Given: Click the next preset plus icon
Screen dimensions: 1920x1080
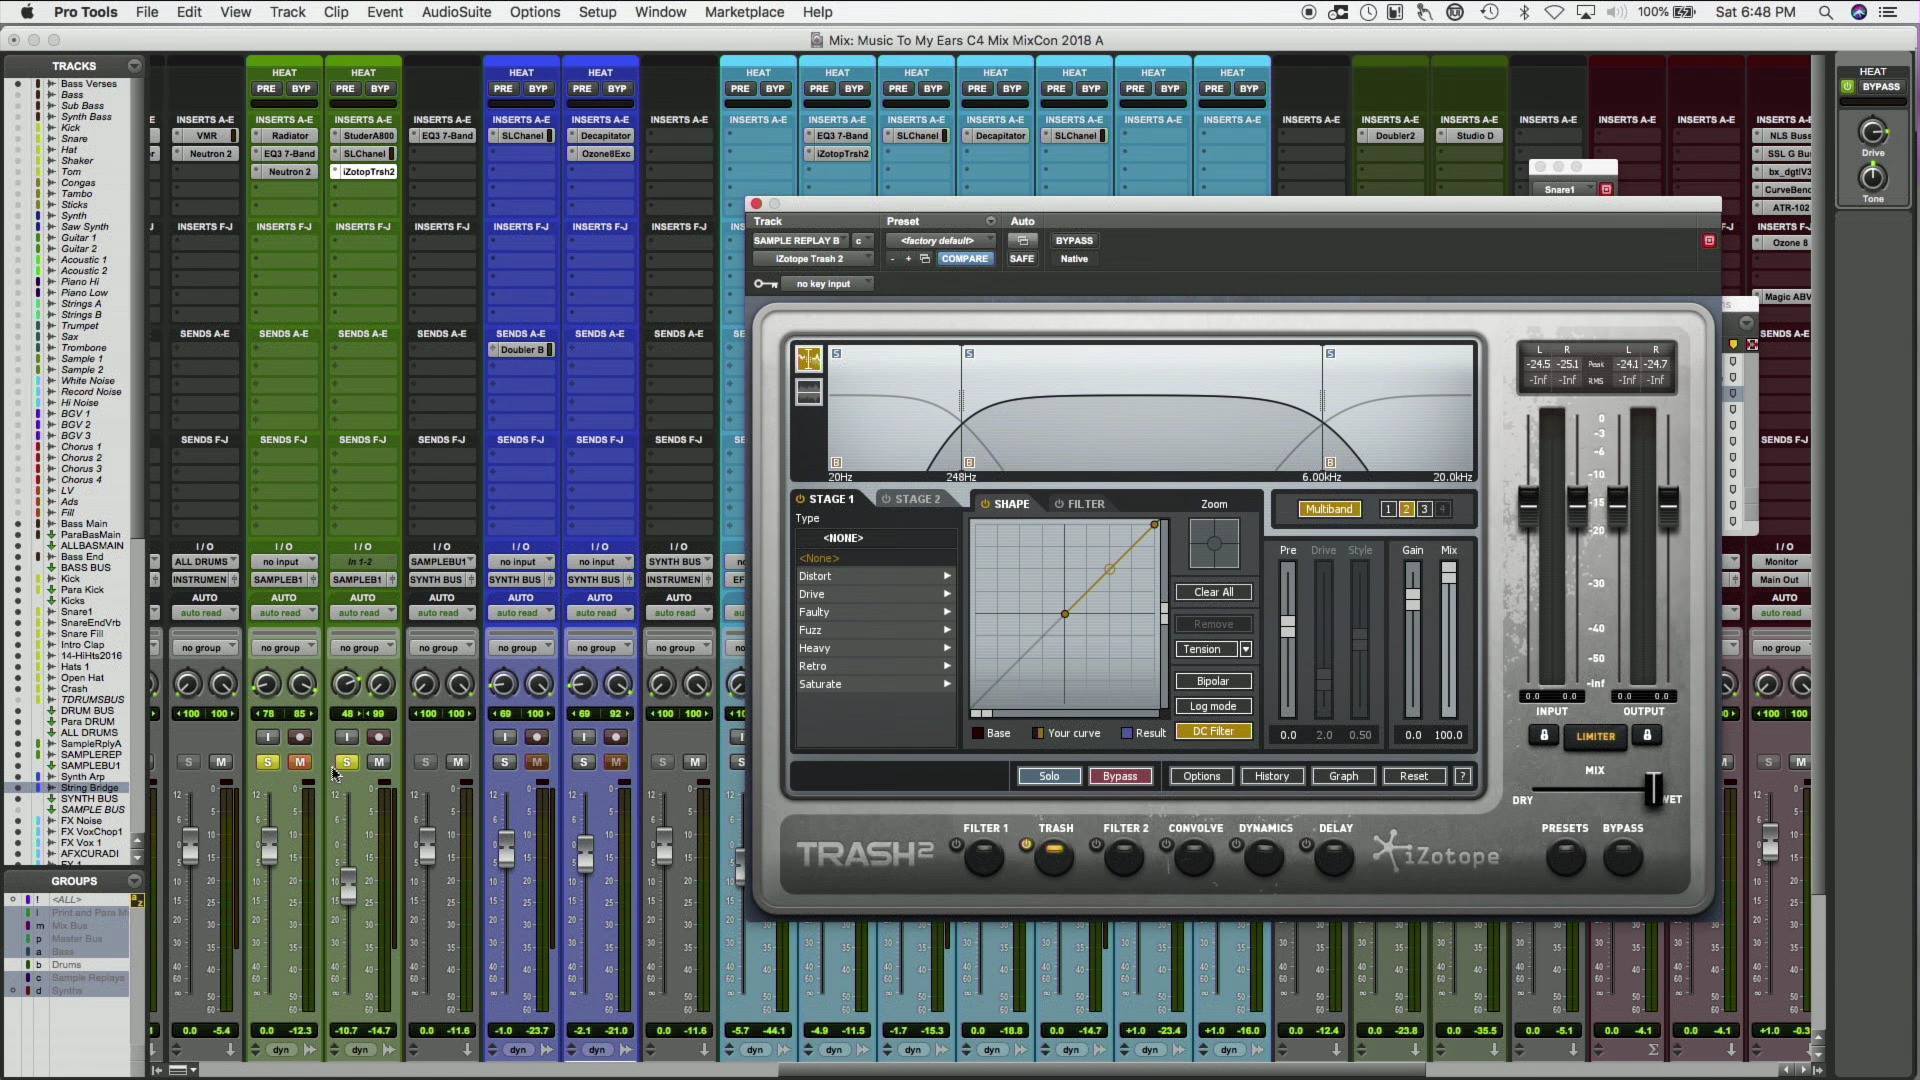Looking at the screenshot, I should (908, 258).
